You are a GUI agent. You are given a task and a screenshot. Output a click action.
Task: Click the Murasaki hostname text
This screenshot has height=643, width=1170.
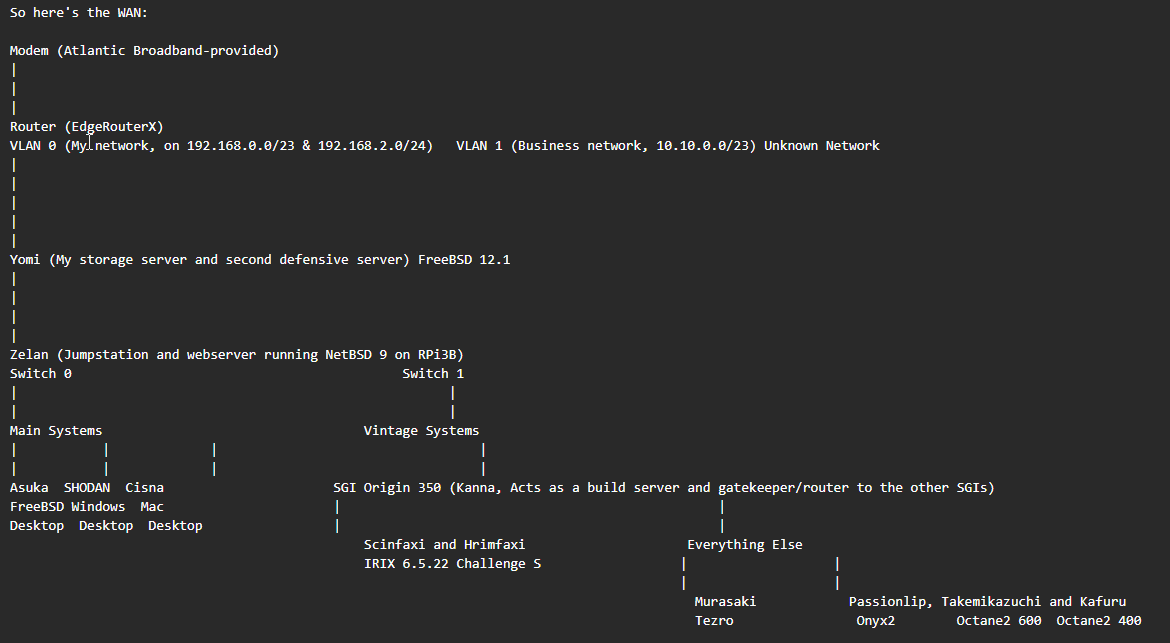pos(725,601)
